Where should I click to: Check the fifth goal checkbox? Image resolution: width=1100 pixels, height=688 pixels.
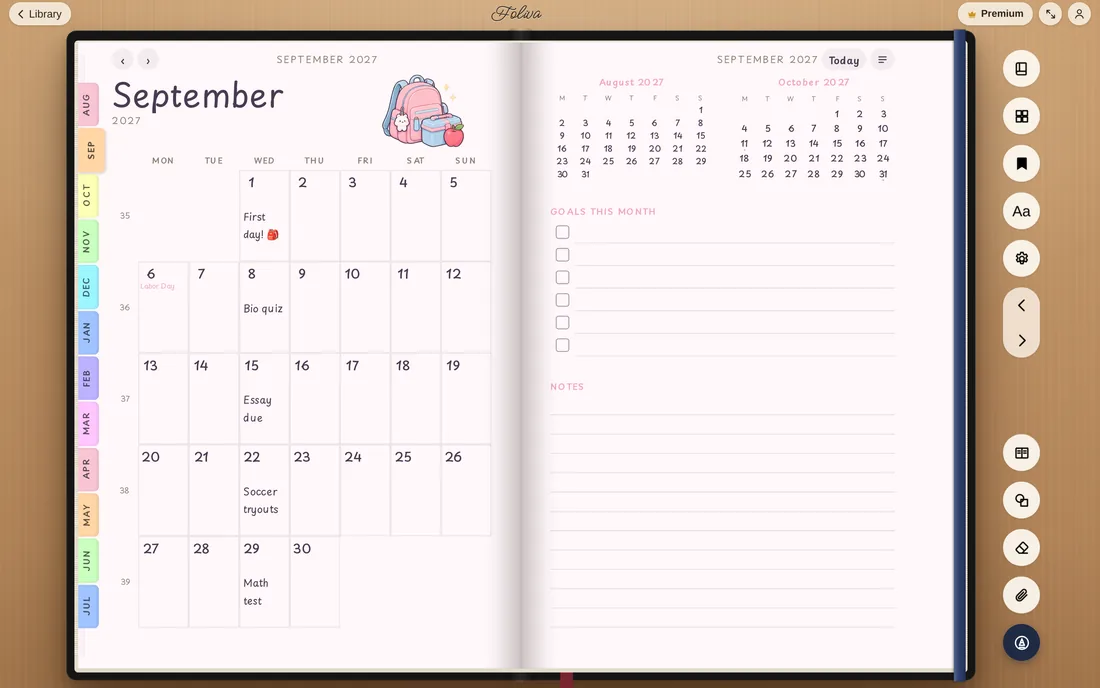[563, 323]
